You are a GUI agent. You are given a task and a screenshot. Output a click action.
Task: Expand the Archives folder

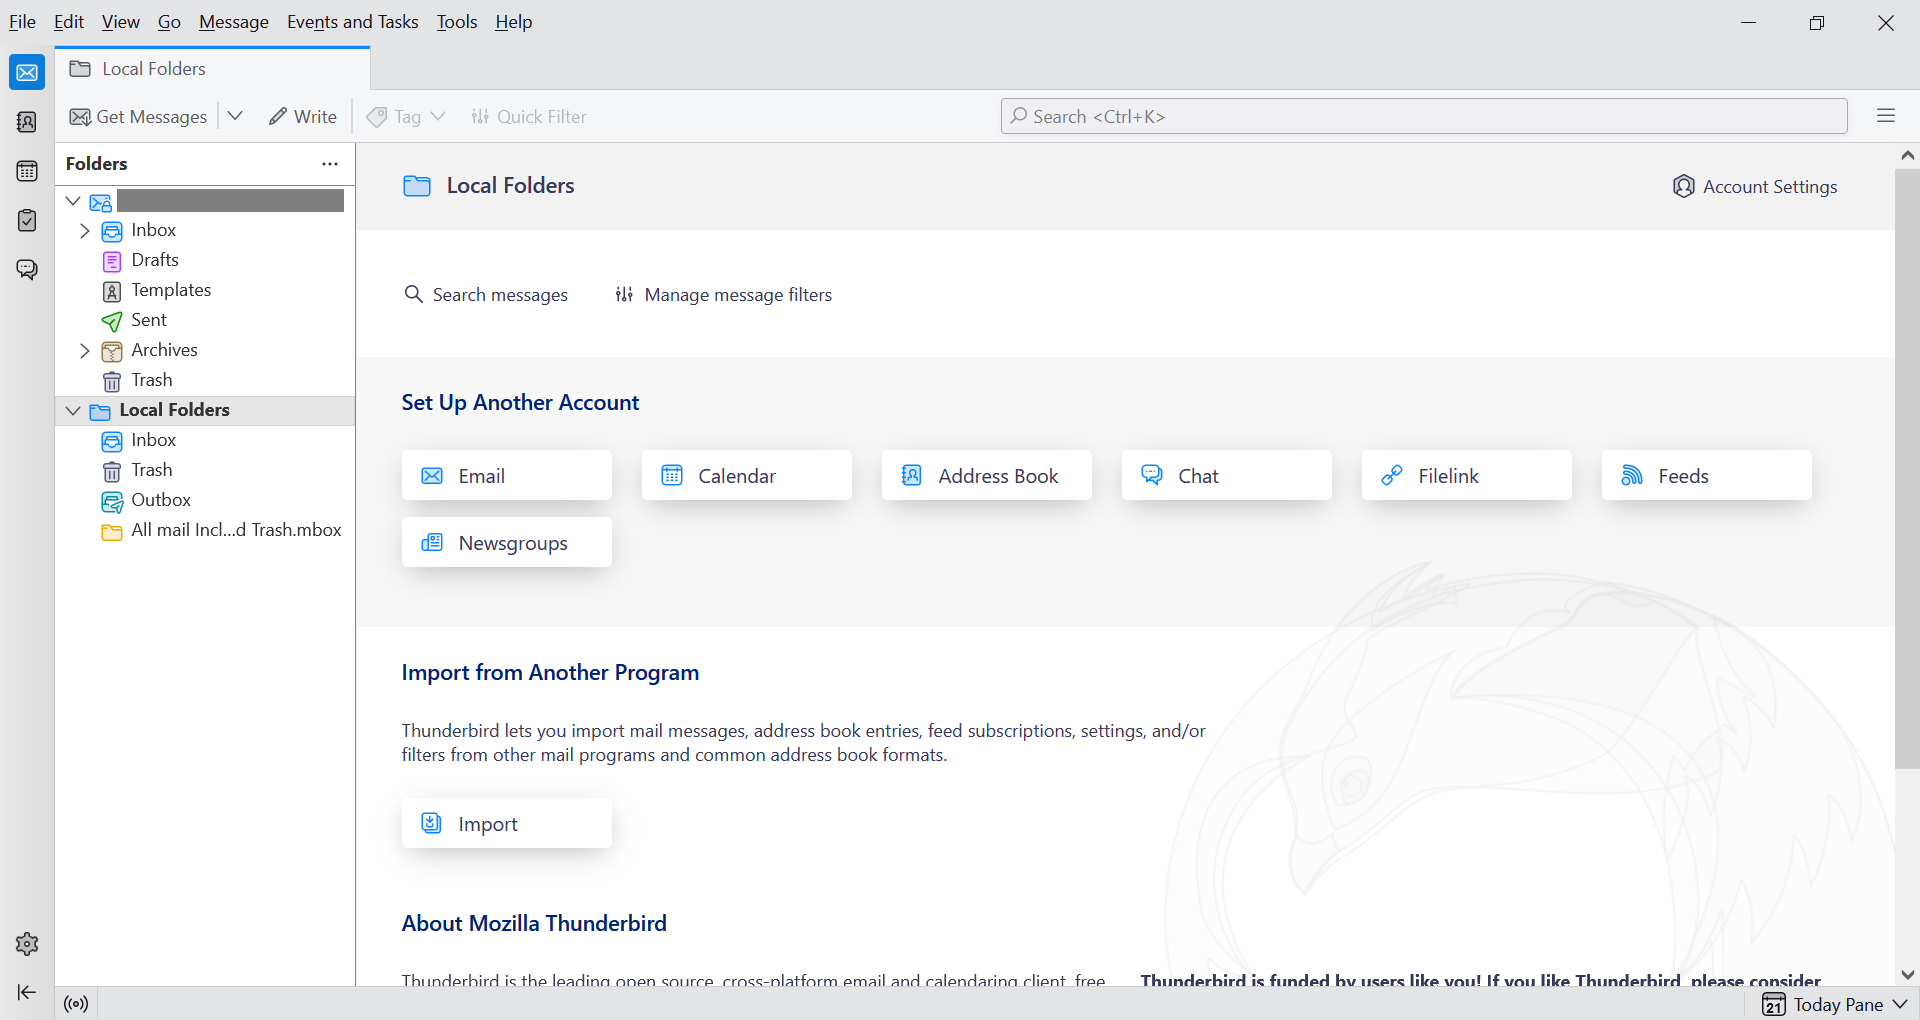[x=85, y=351]
